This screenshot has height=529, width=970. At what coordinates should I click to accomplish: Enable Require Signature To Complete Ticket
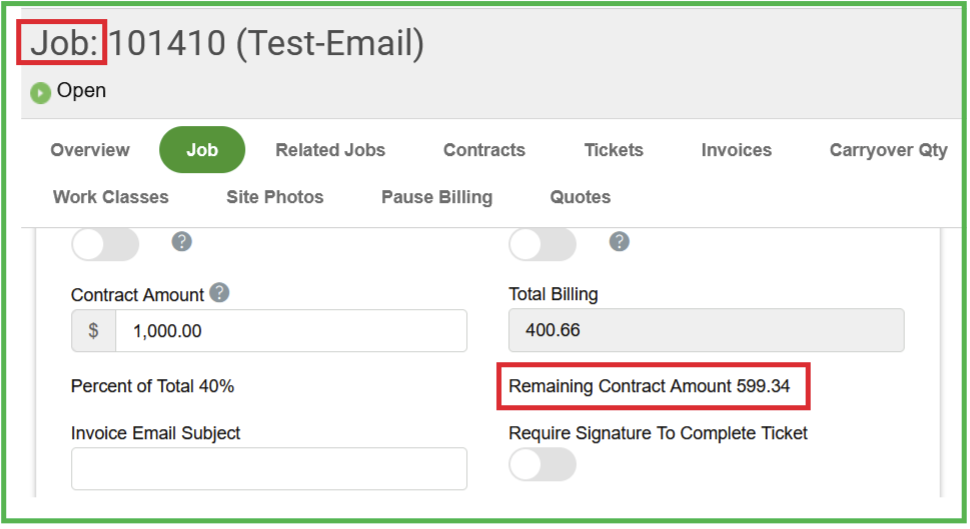point(542,464)
